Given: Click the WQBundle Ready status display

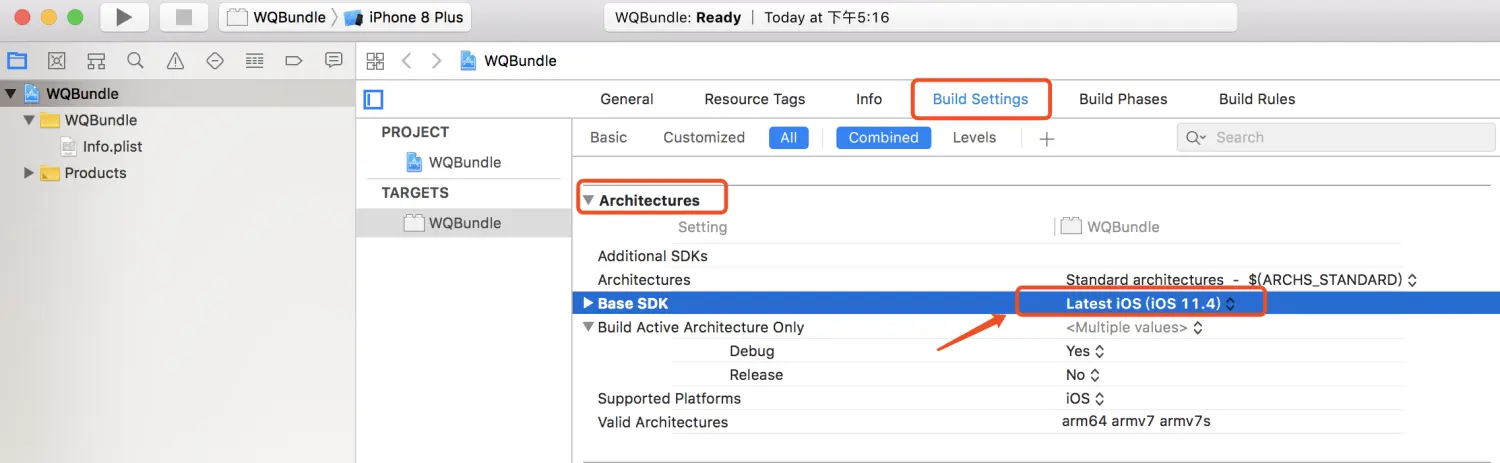Looking at the screenshot, I should pos(921,17).
